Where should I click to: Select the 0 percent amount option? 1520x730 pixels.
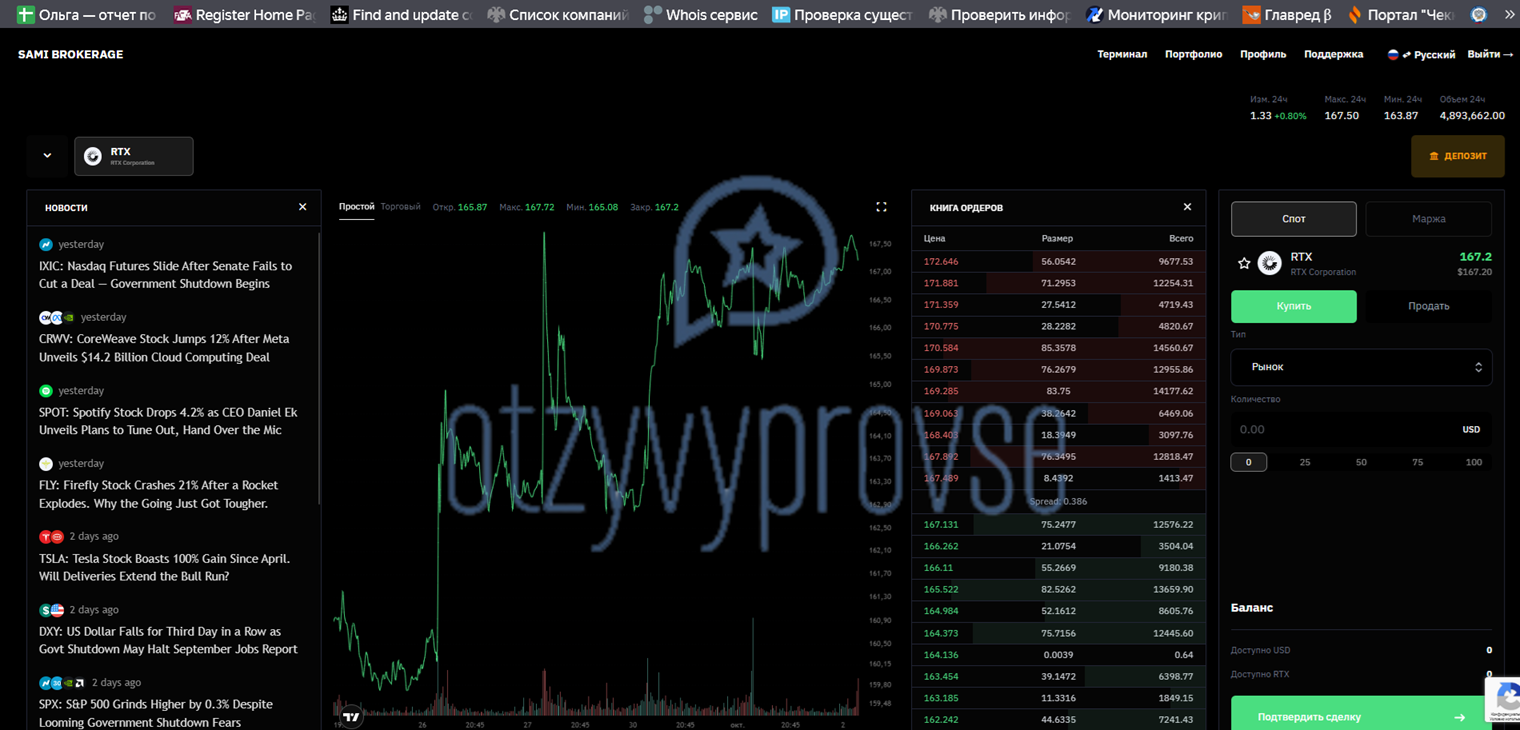(x=1248, y=462)
